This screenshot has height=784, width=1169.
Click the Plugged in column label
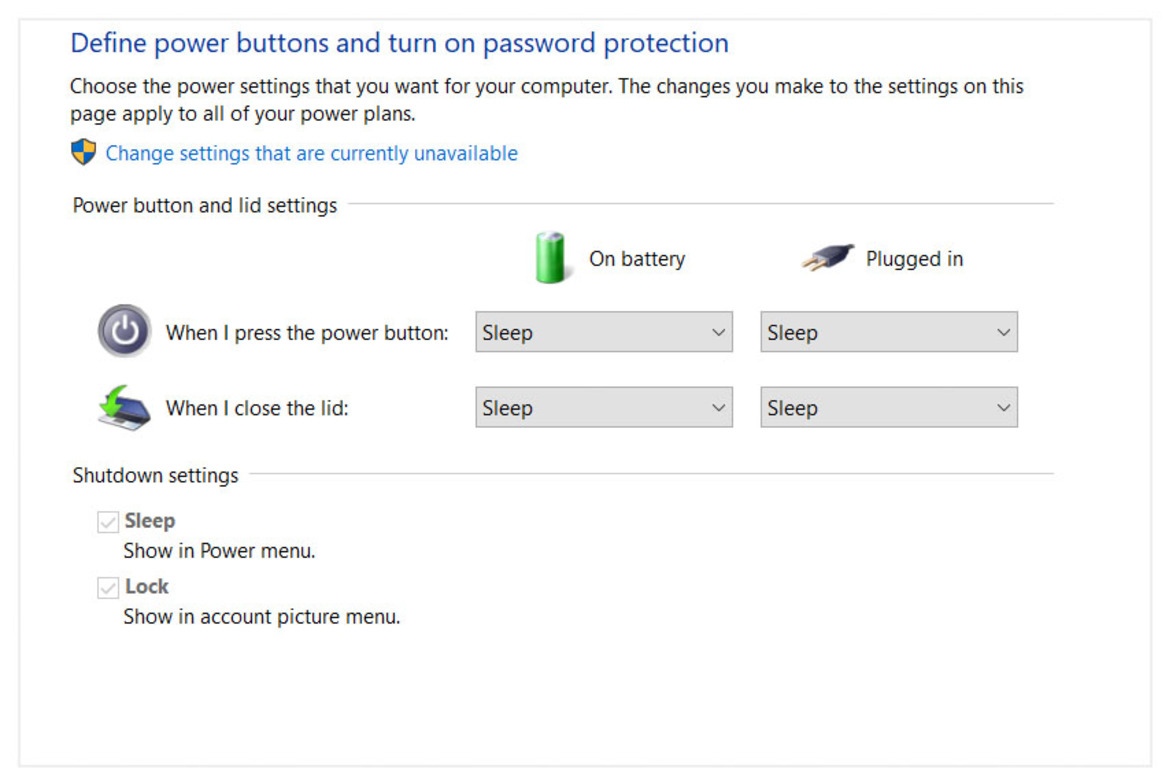[x=914, y=259]
